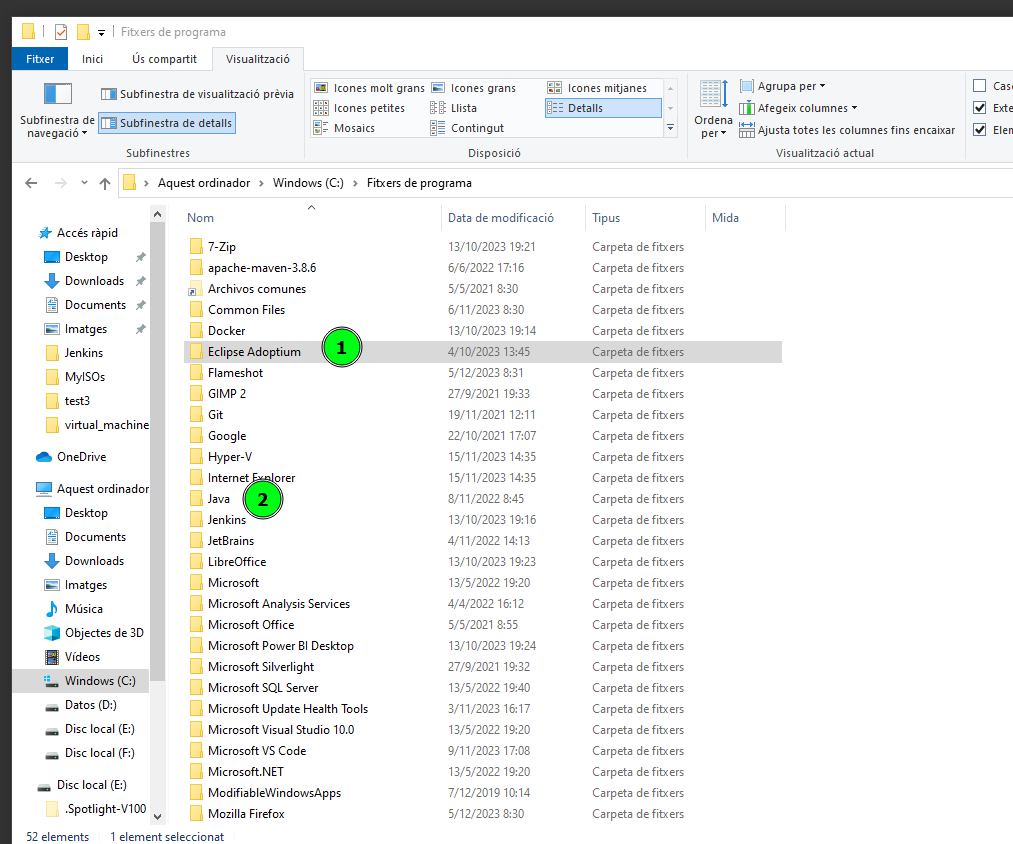Image resolution: width=1013 pixels, height=844 pixels.
Task: Switch to the Inici tab
Action: (92, 59)
